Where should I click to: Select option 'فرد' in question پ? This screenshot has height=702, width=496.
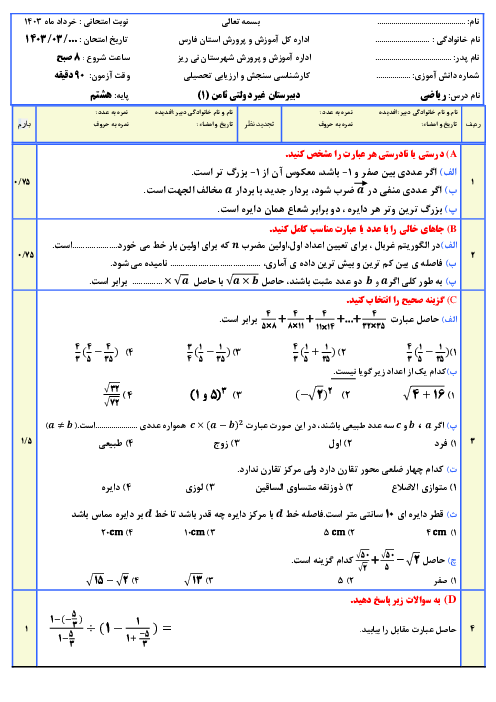(445, 443)
